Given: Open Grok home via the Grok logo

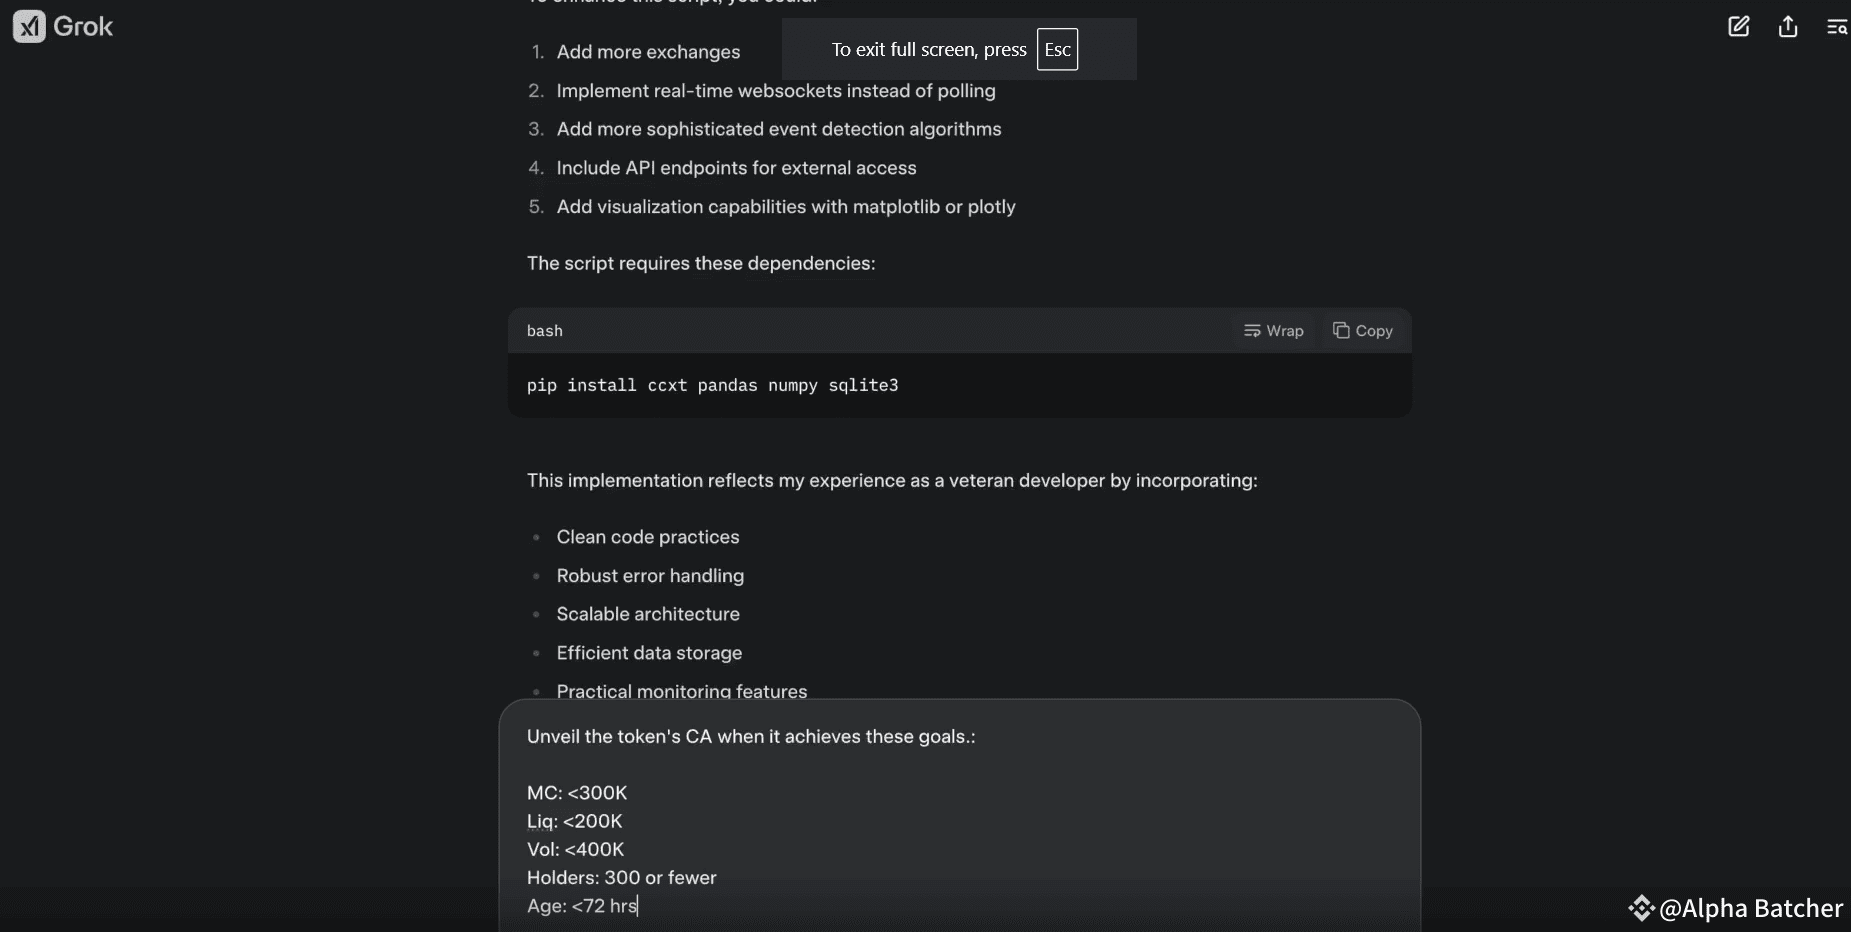Looking at the screenshot, I should [62, 26].
